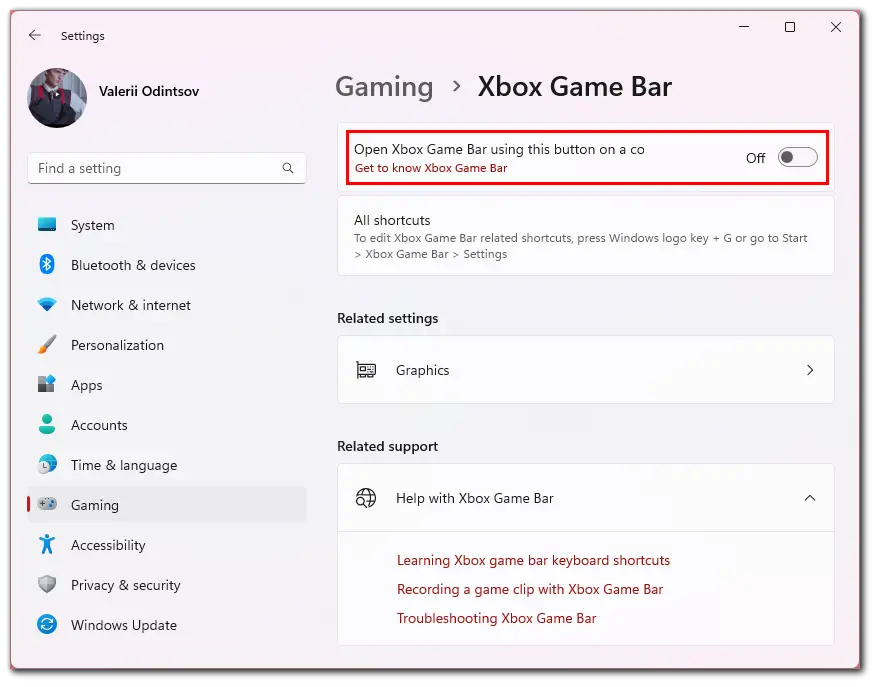Click the Windows Update sync icon
Image resolution: width=878 pixels, height=687 pixels.
(47, 624)
